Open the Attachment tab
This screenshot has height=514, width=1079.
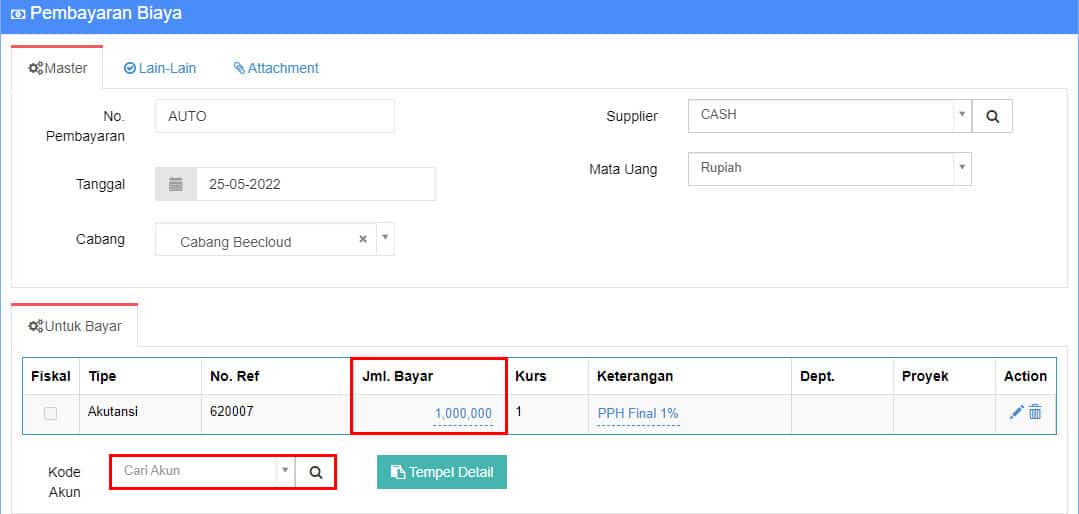(x=276, y=68)
